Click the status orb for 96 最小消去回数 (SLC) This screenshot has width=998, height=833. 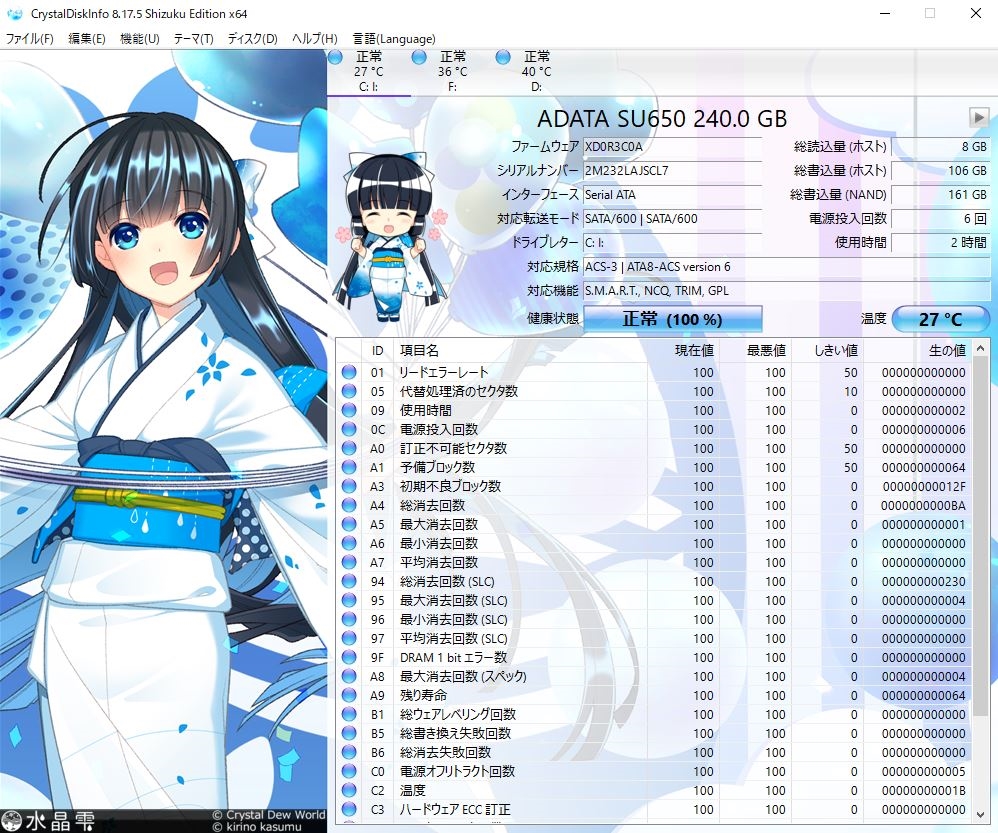tap(349, 619)
